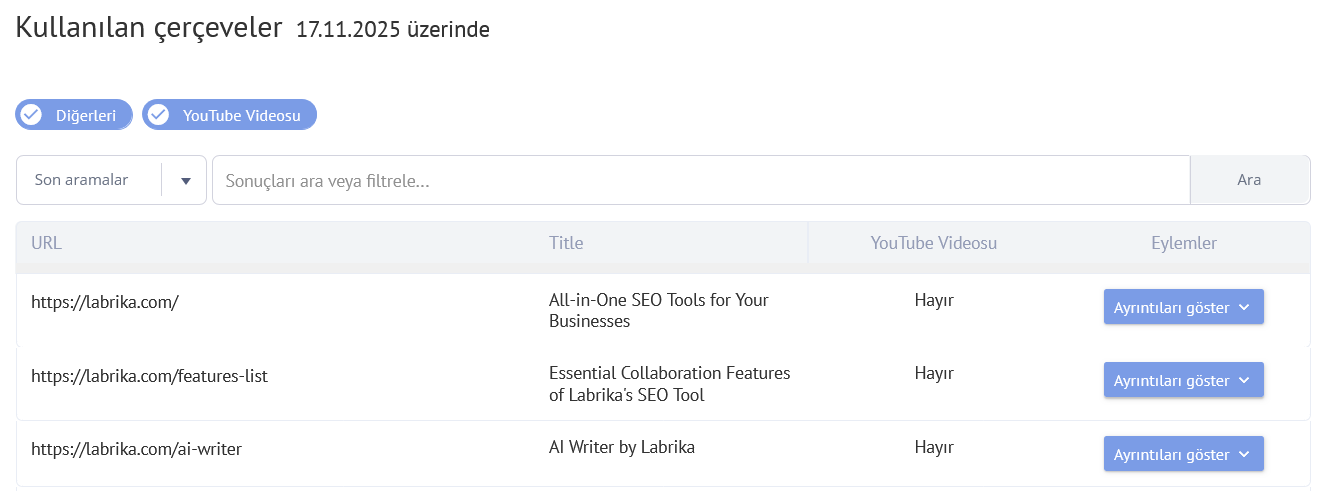1326x491 pixels.
Task: Click chevron icon in first Ayrıntıları göster button
Action: (1244, 307)
